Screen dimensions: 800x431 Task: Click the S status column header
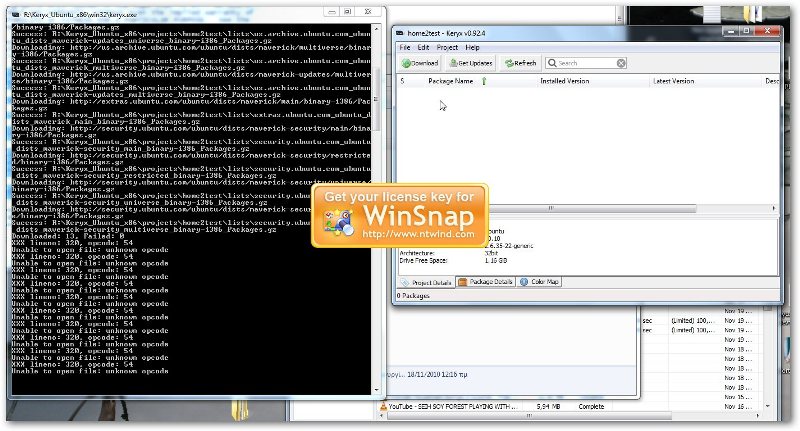point(402,81)
